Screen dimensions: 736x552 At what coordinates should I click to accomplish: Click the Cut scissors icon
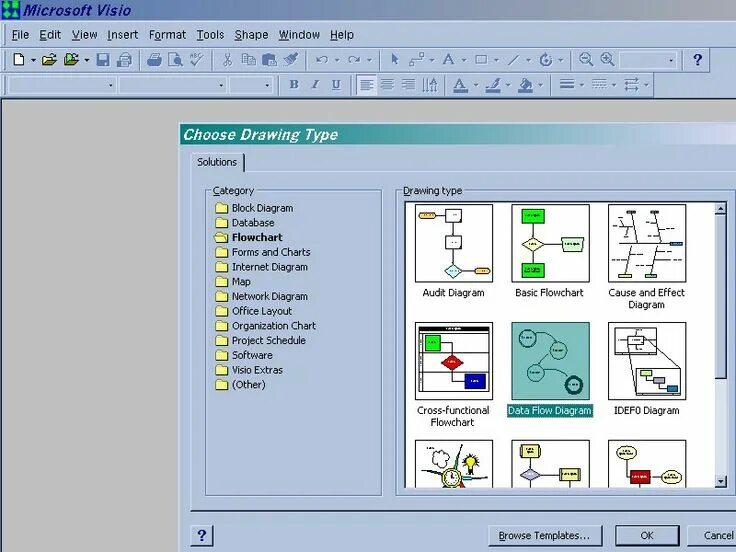coord(227,60)
